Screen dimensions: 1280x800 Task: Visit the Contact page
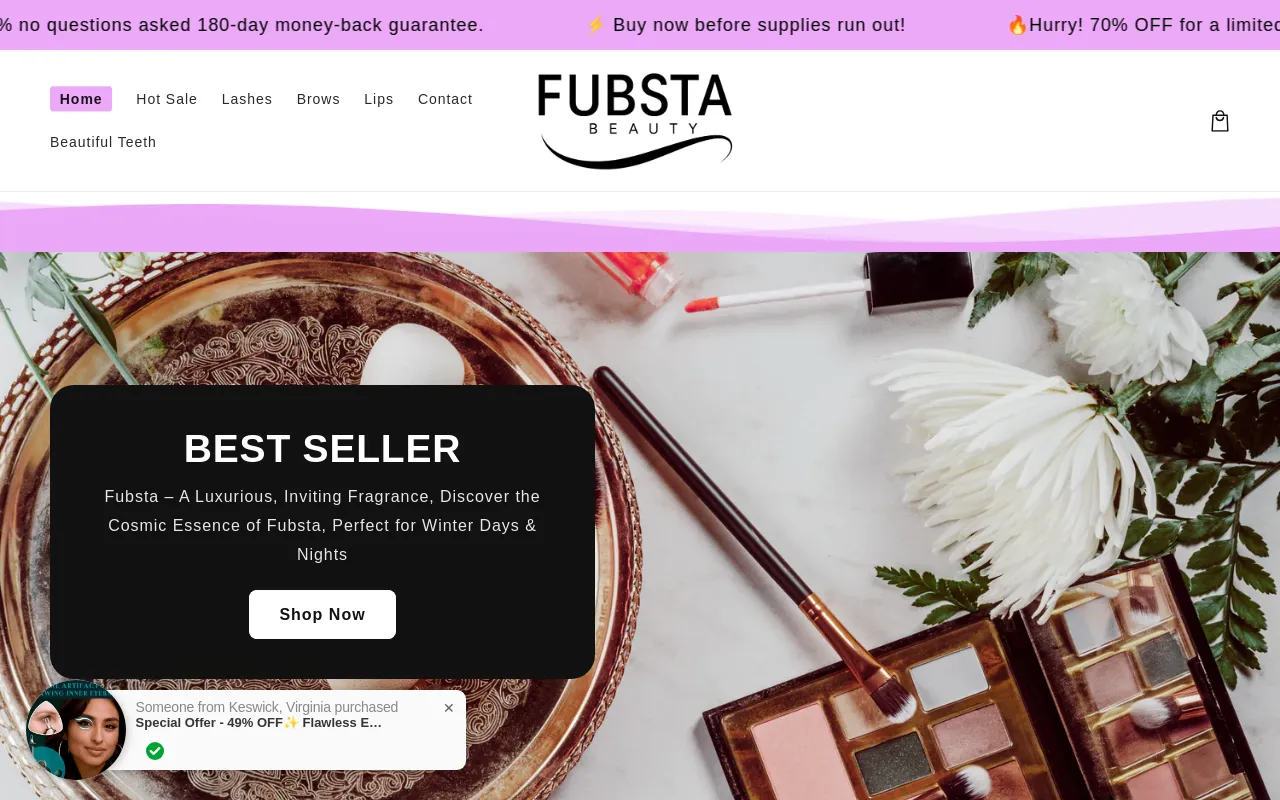pyautogui.click(x=445, y=99)
